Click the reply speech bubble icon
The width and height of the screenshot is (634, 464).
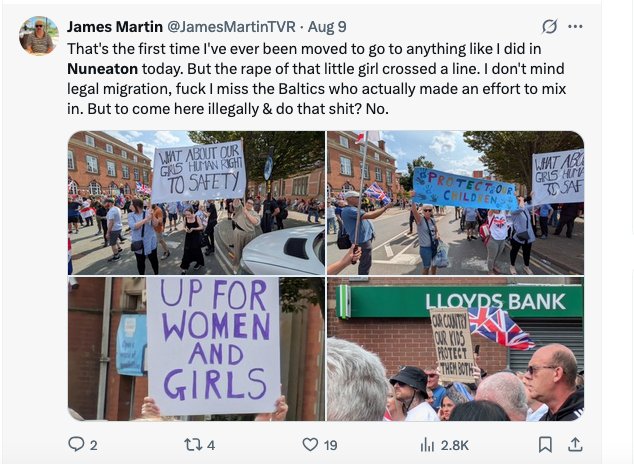tap(76, 444)
